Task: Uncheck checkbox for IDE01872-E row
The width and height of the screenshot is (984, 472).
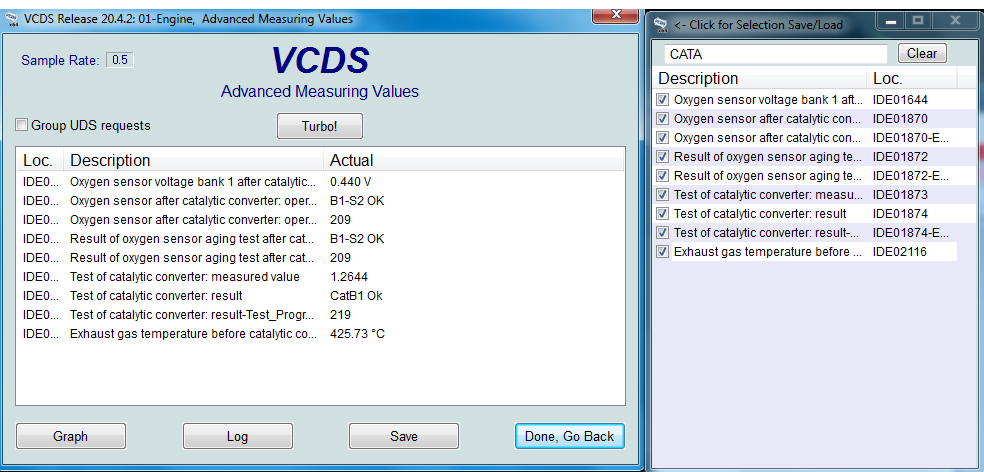Action: pos(663,175)
